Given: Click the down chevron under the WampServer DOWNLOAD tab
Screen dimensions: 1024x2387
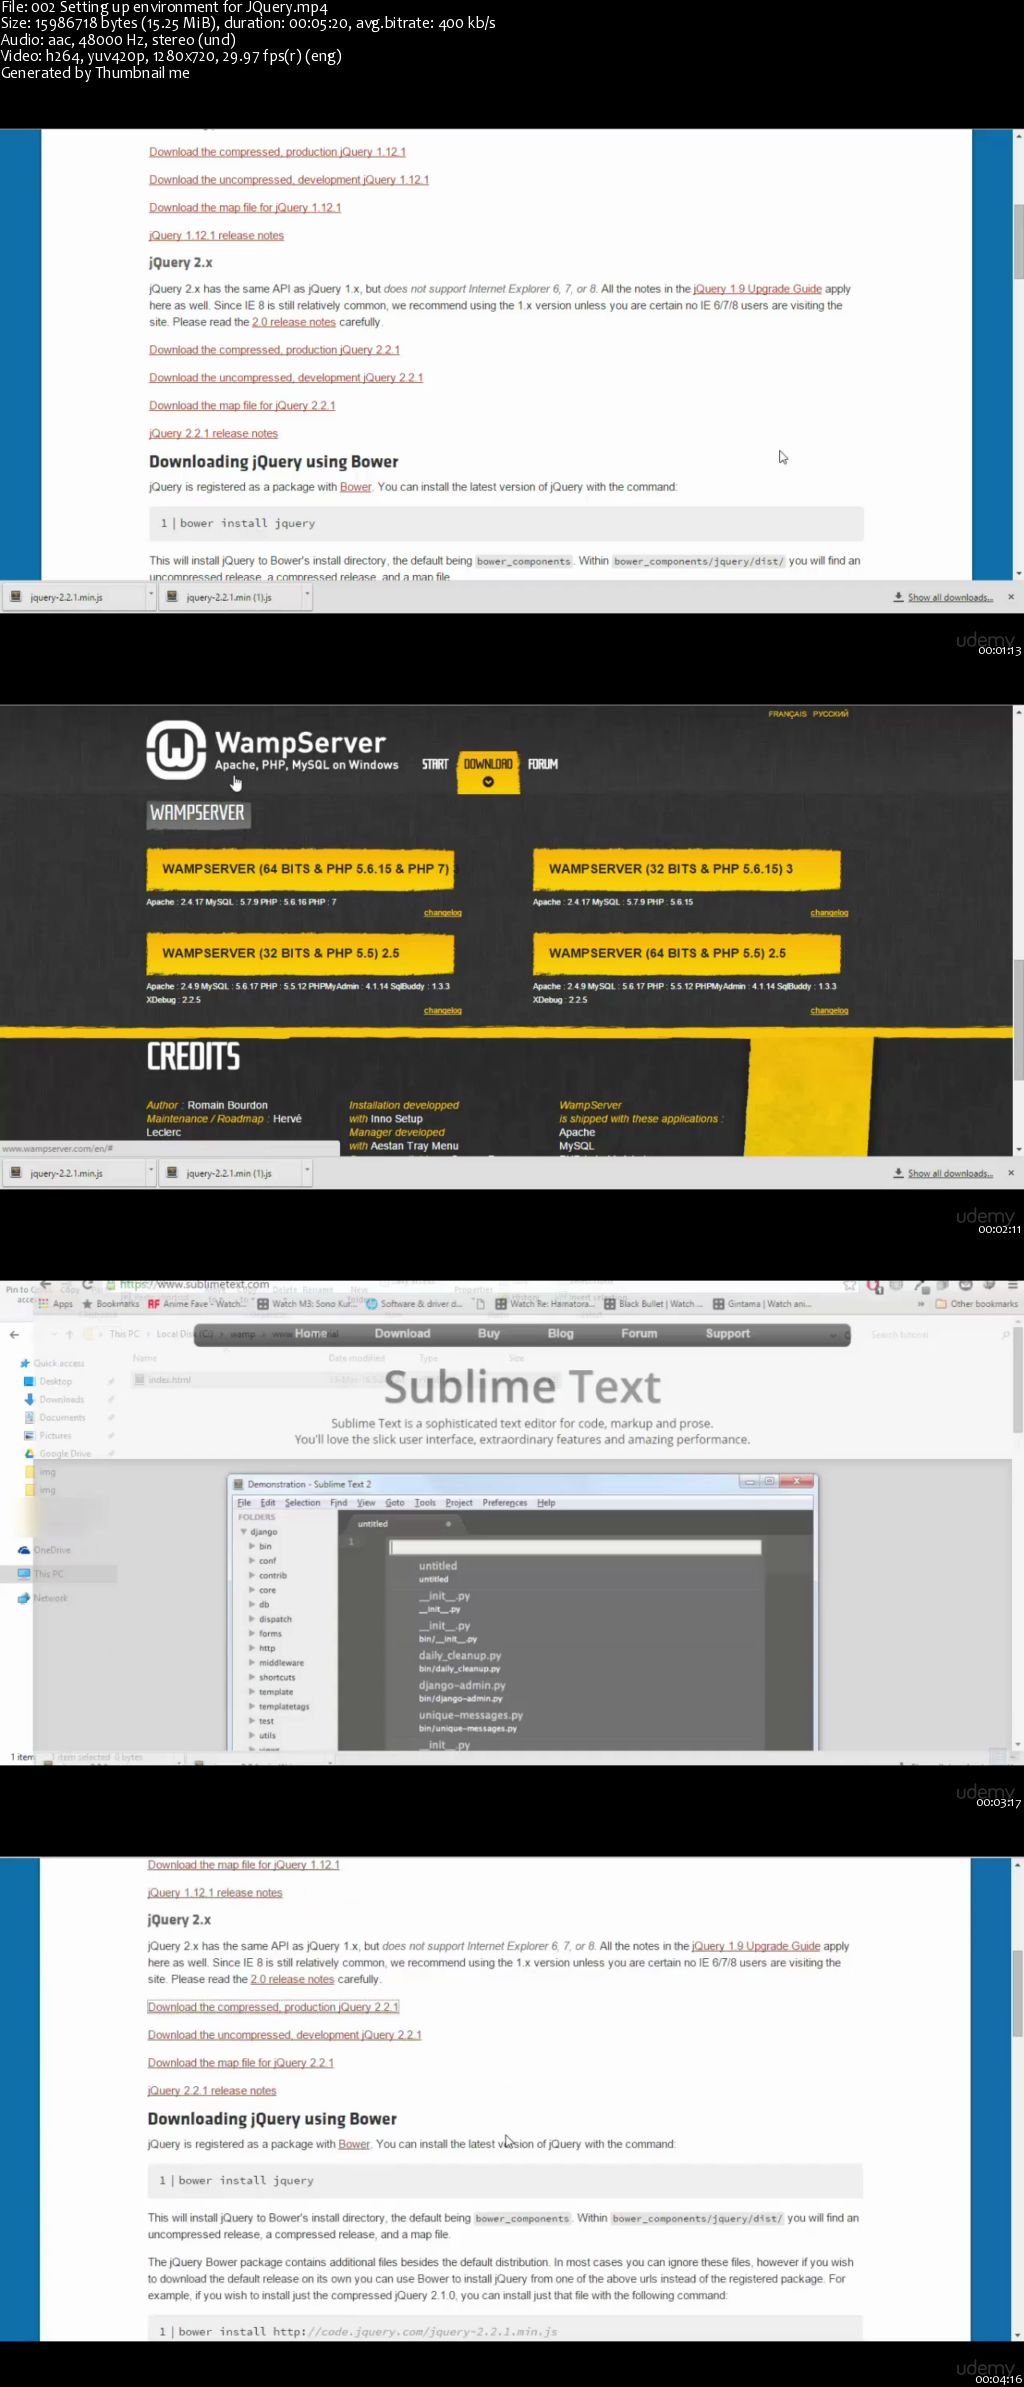Looking at the screenshot, I should (488, 782).
